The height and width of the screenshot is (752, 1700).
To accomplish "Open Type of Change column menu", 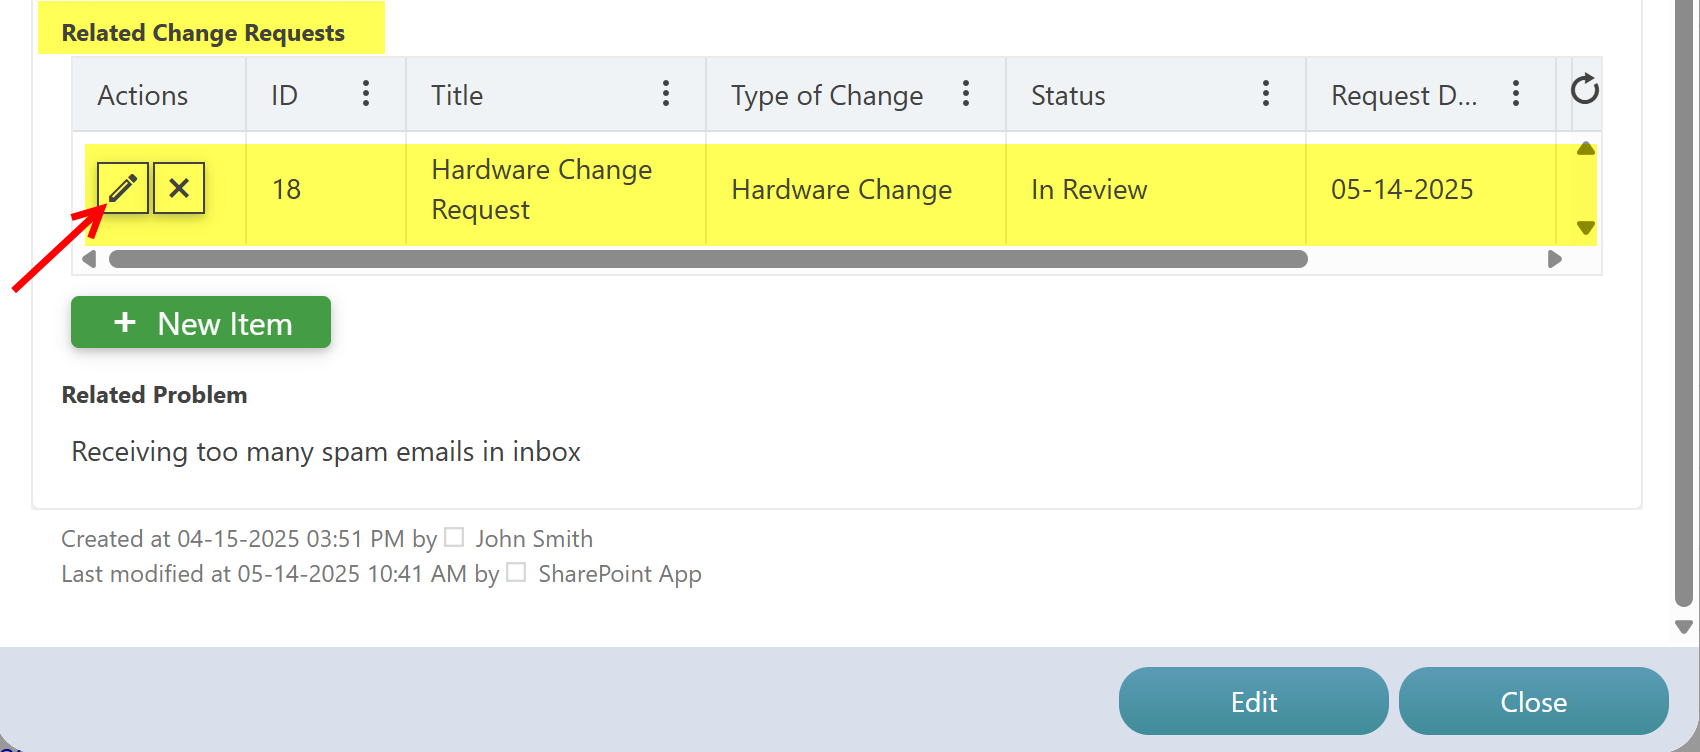I will [x=966, y=94].
